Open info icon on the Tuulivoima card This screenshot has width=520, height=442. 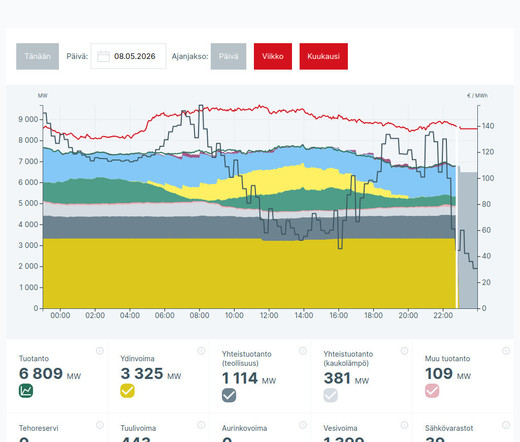pyautogui.click(x=201, y=425)
